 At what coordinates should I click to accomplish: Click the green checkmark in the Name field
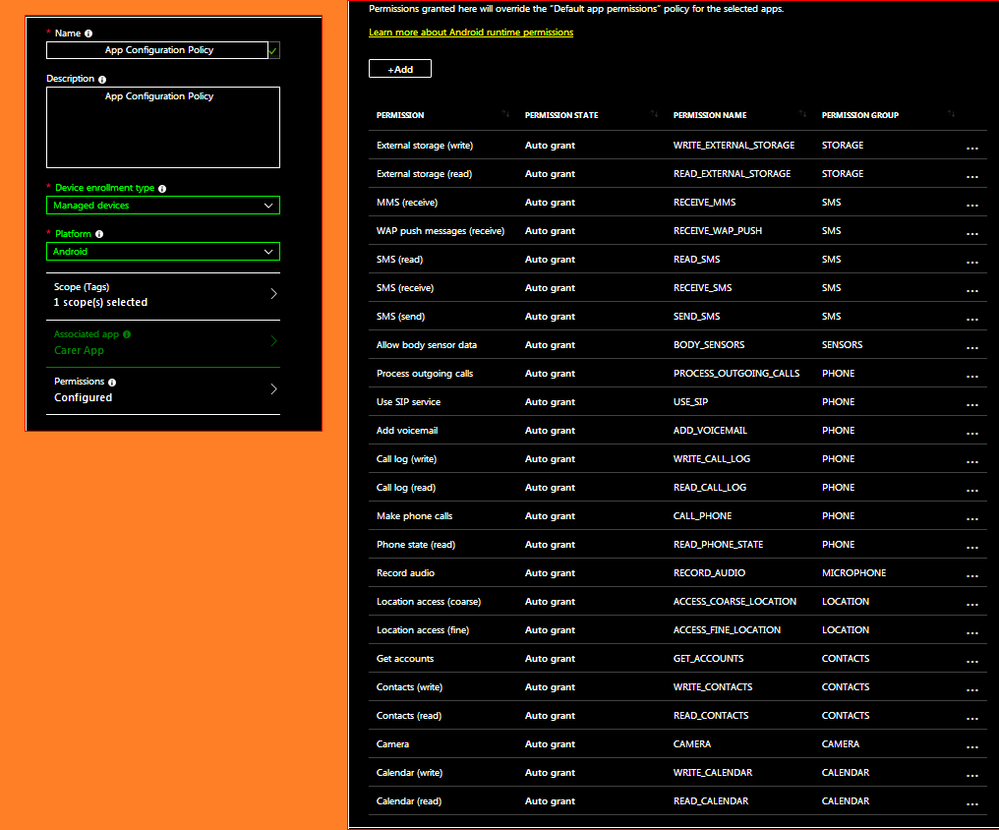click(273, 49)
